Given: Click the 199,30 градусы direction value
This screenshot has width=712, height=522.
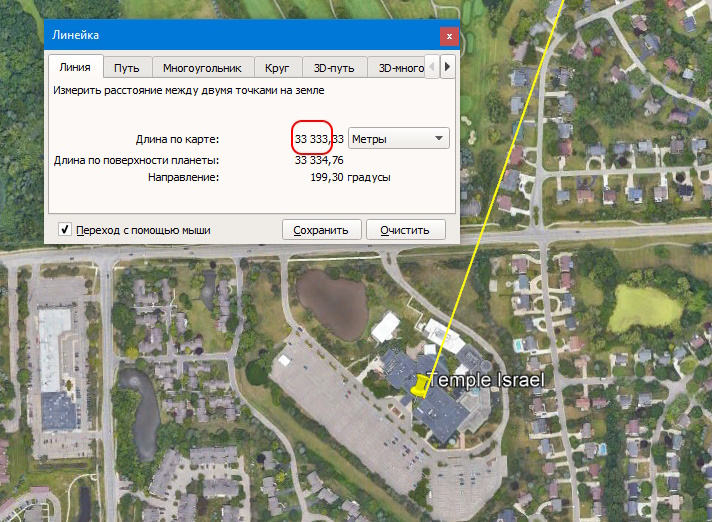Looking at the screenshot, I should (x=350, y=177).
